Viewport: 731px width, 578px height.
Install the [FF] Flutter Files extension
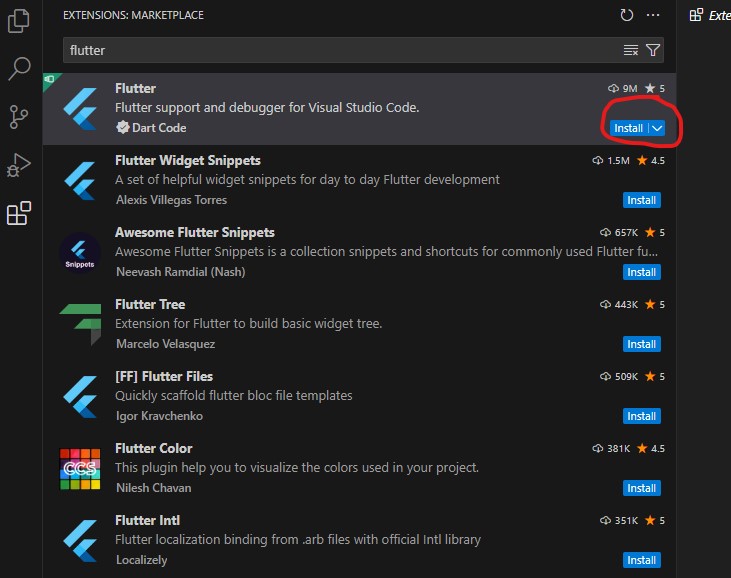click(x=641, y=416)
